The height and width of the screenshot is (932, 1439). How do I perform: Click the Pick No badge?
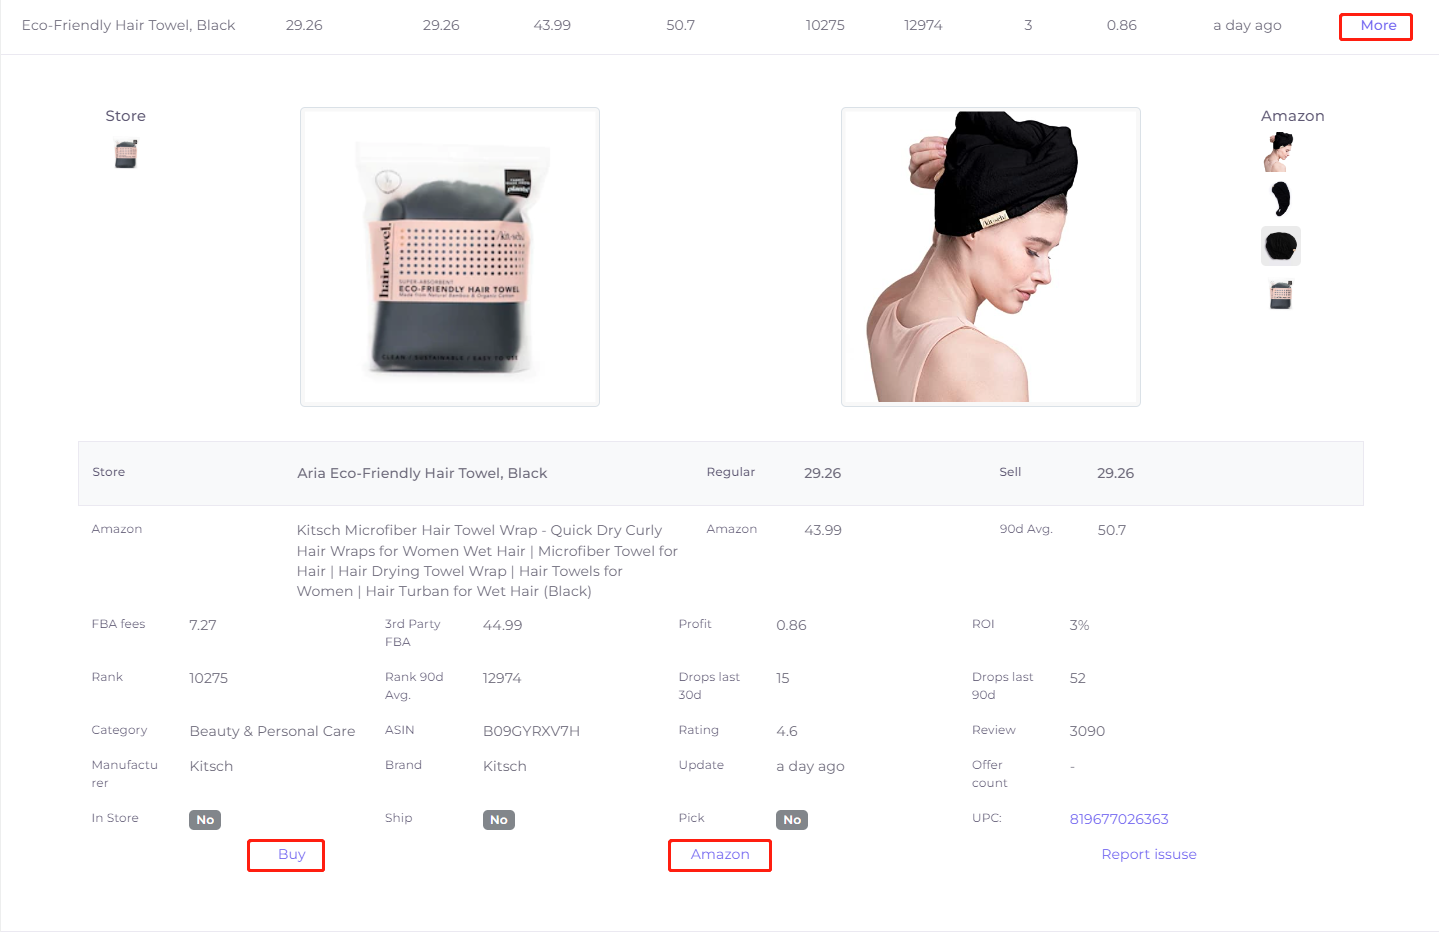[792, 820]
